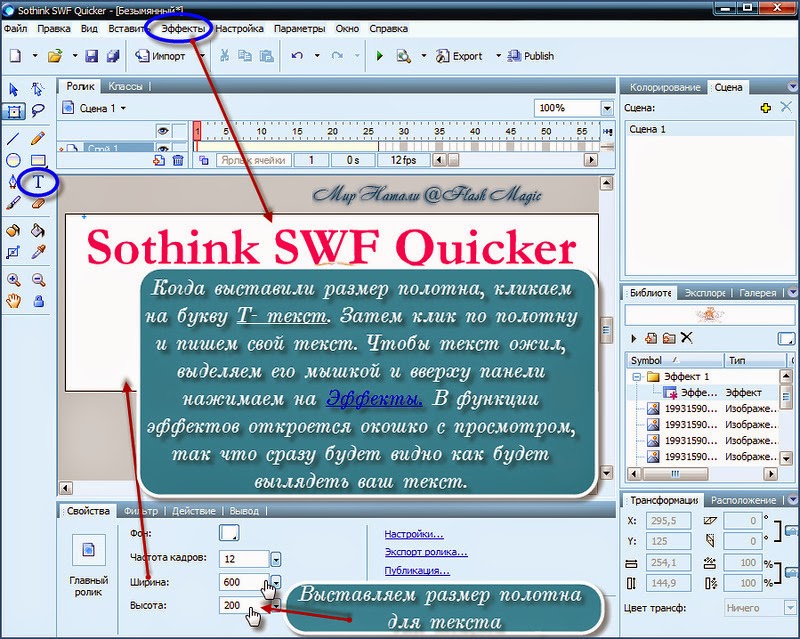Screen dimensions: 800x639
Task: Delete library item with X icon
Action: [x=687, y=337]
